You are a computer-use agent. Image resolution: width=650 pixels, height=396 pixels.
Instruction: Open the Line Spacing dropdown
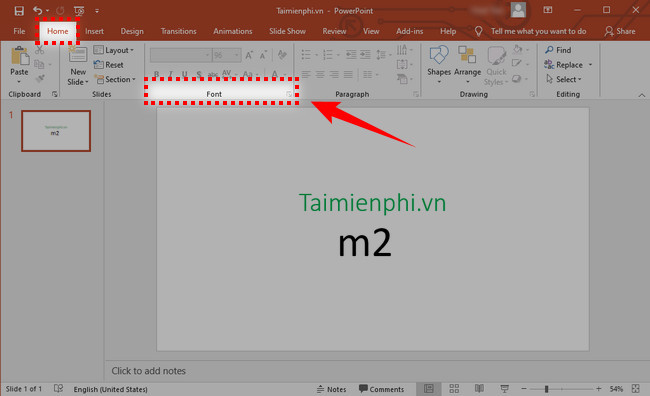[x=383, y=55]
